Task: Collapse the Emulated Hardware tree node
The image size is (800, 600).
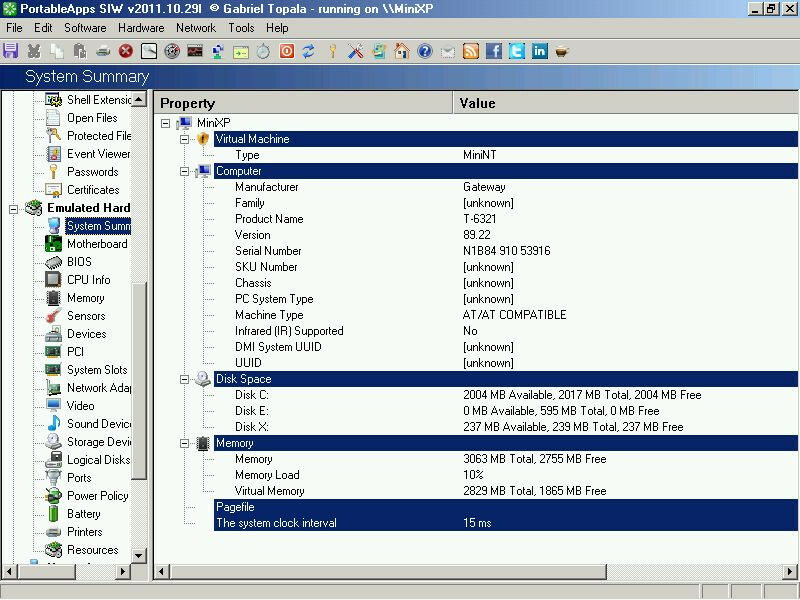Action: point(14,208)
